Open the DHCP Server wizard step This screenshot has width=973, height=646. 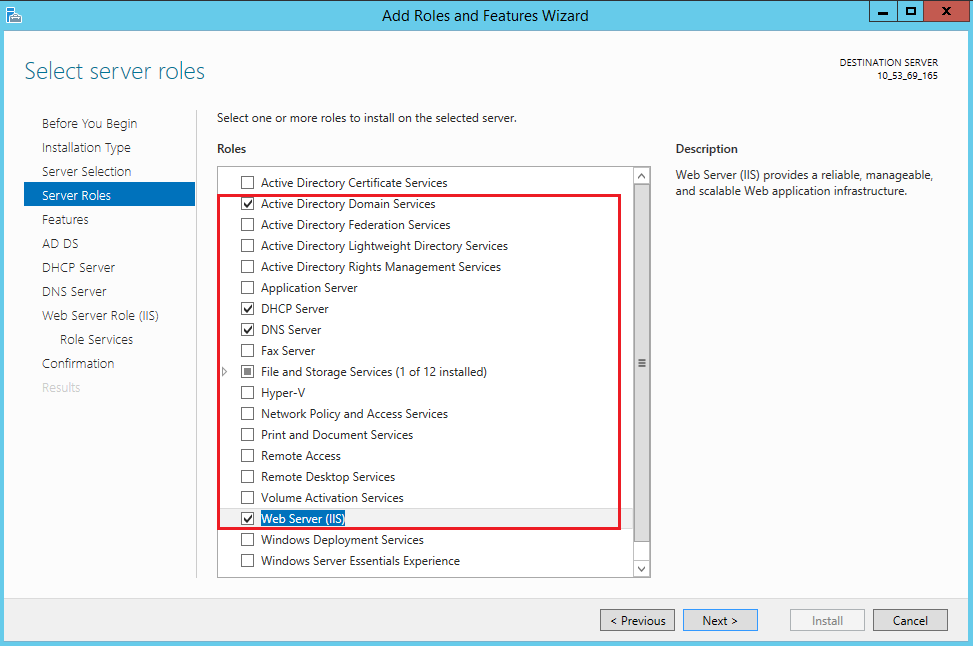pyautogui.click(x=78, y=267)
